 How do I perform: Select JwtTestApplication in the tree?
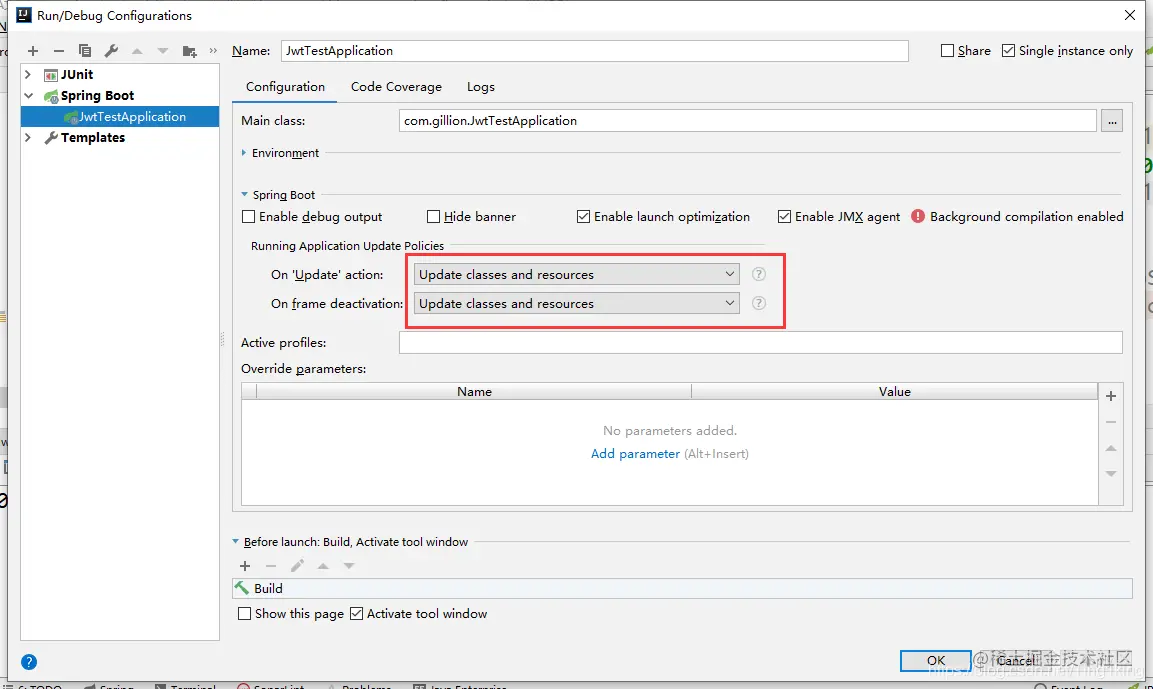[121, 116]
